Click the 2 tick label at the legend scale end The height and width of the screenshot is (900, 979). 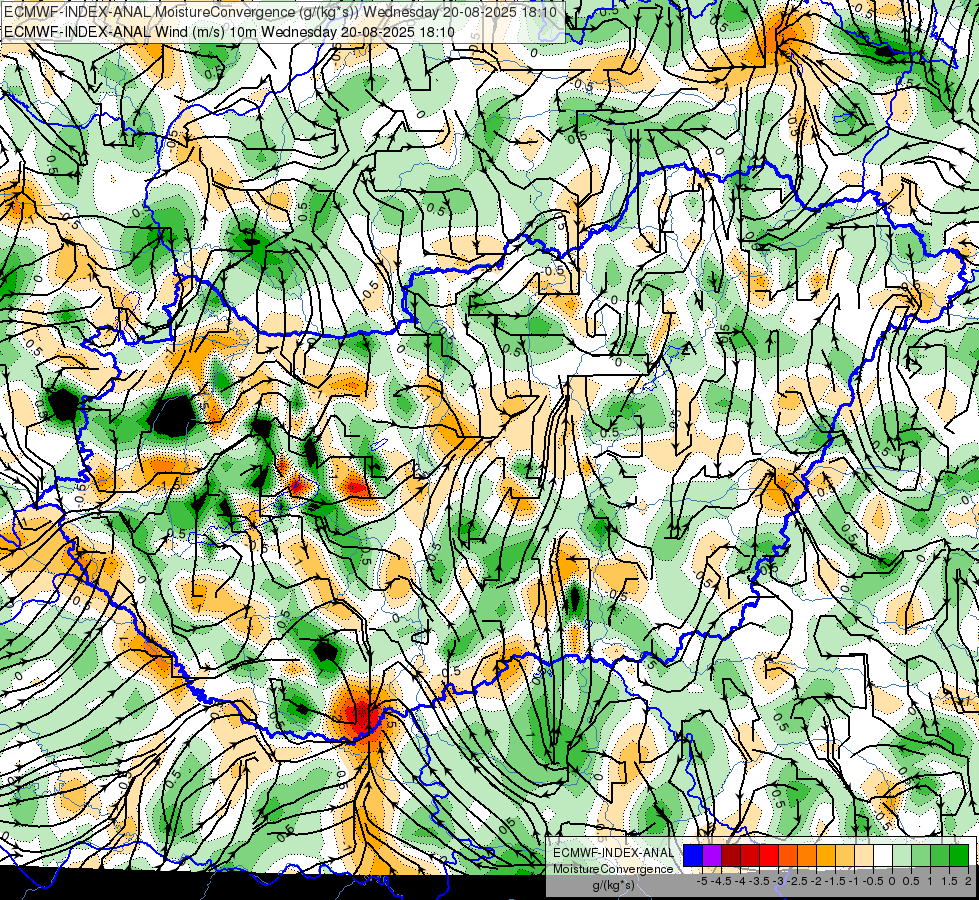tap(968, 881)
